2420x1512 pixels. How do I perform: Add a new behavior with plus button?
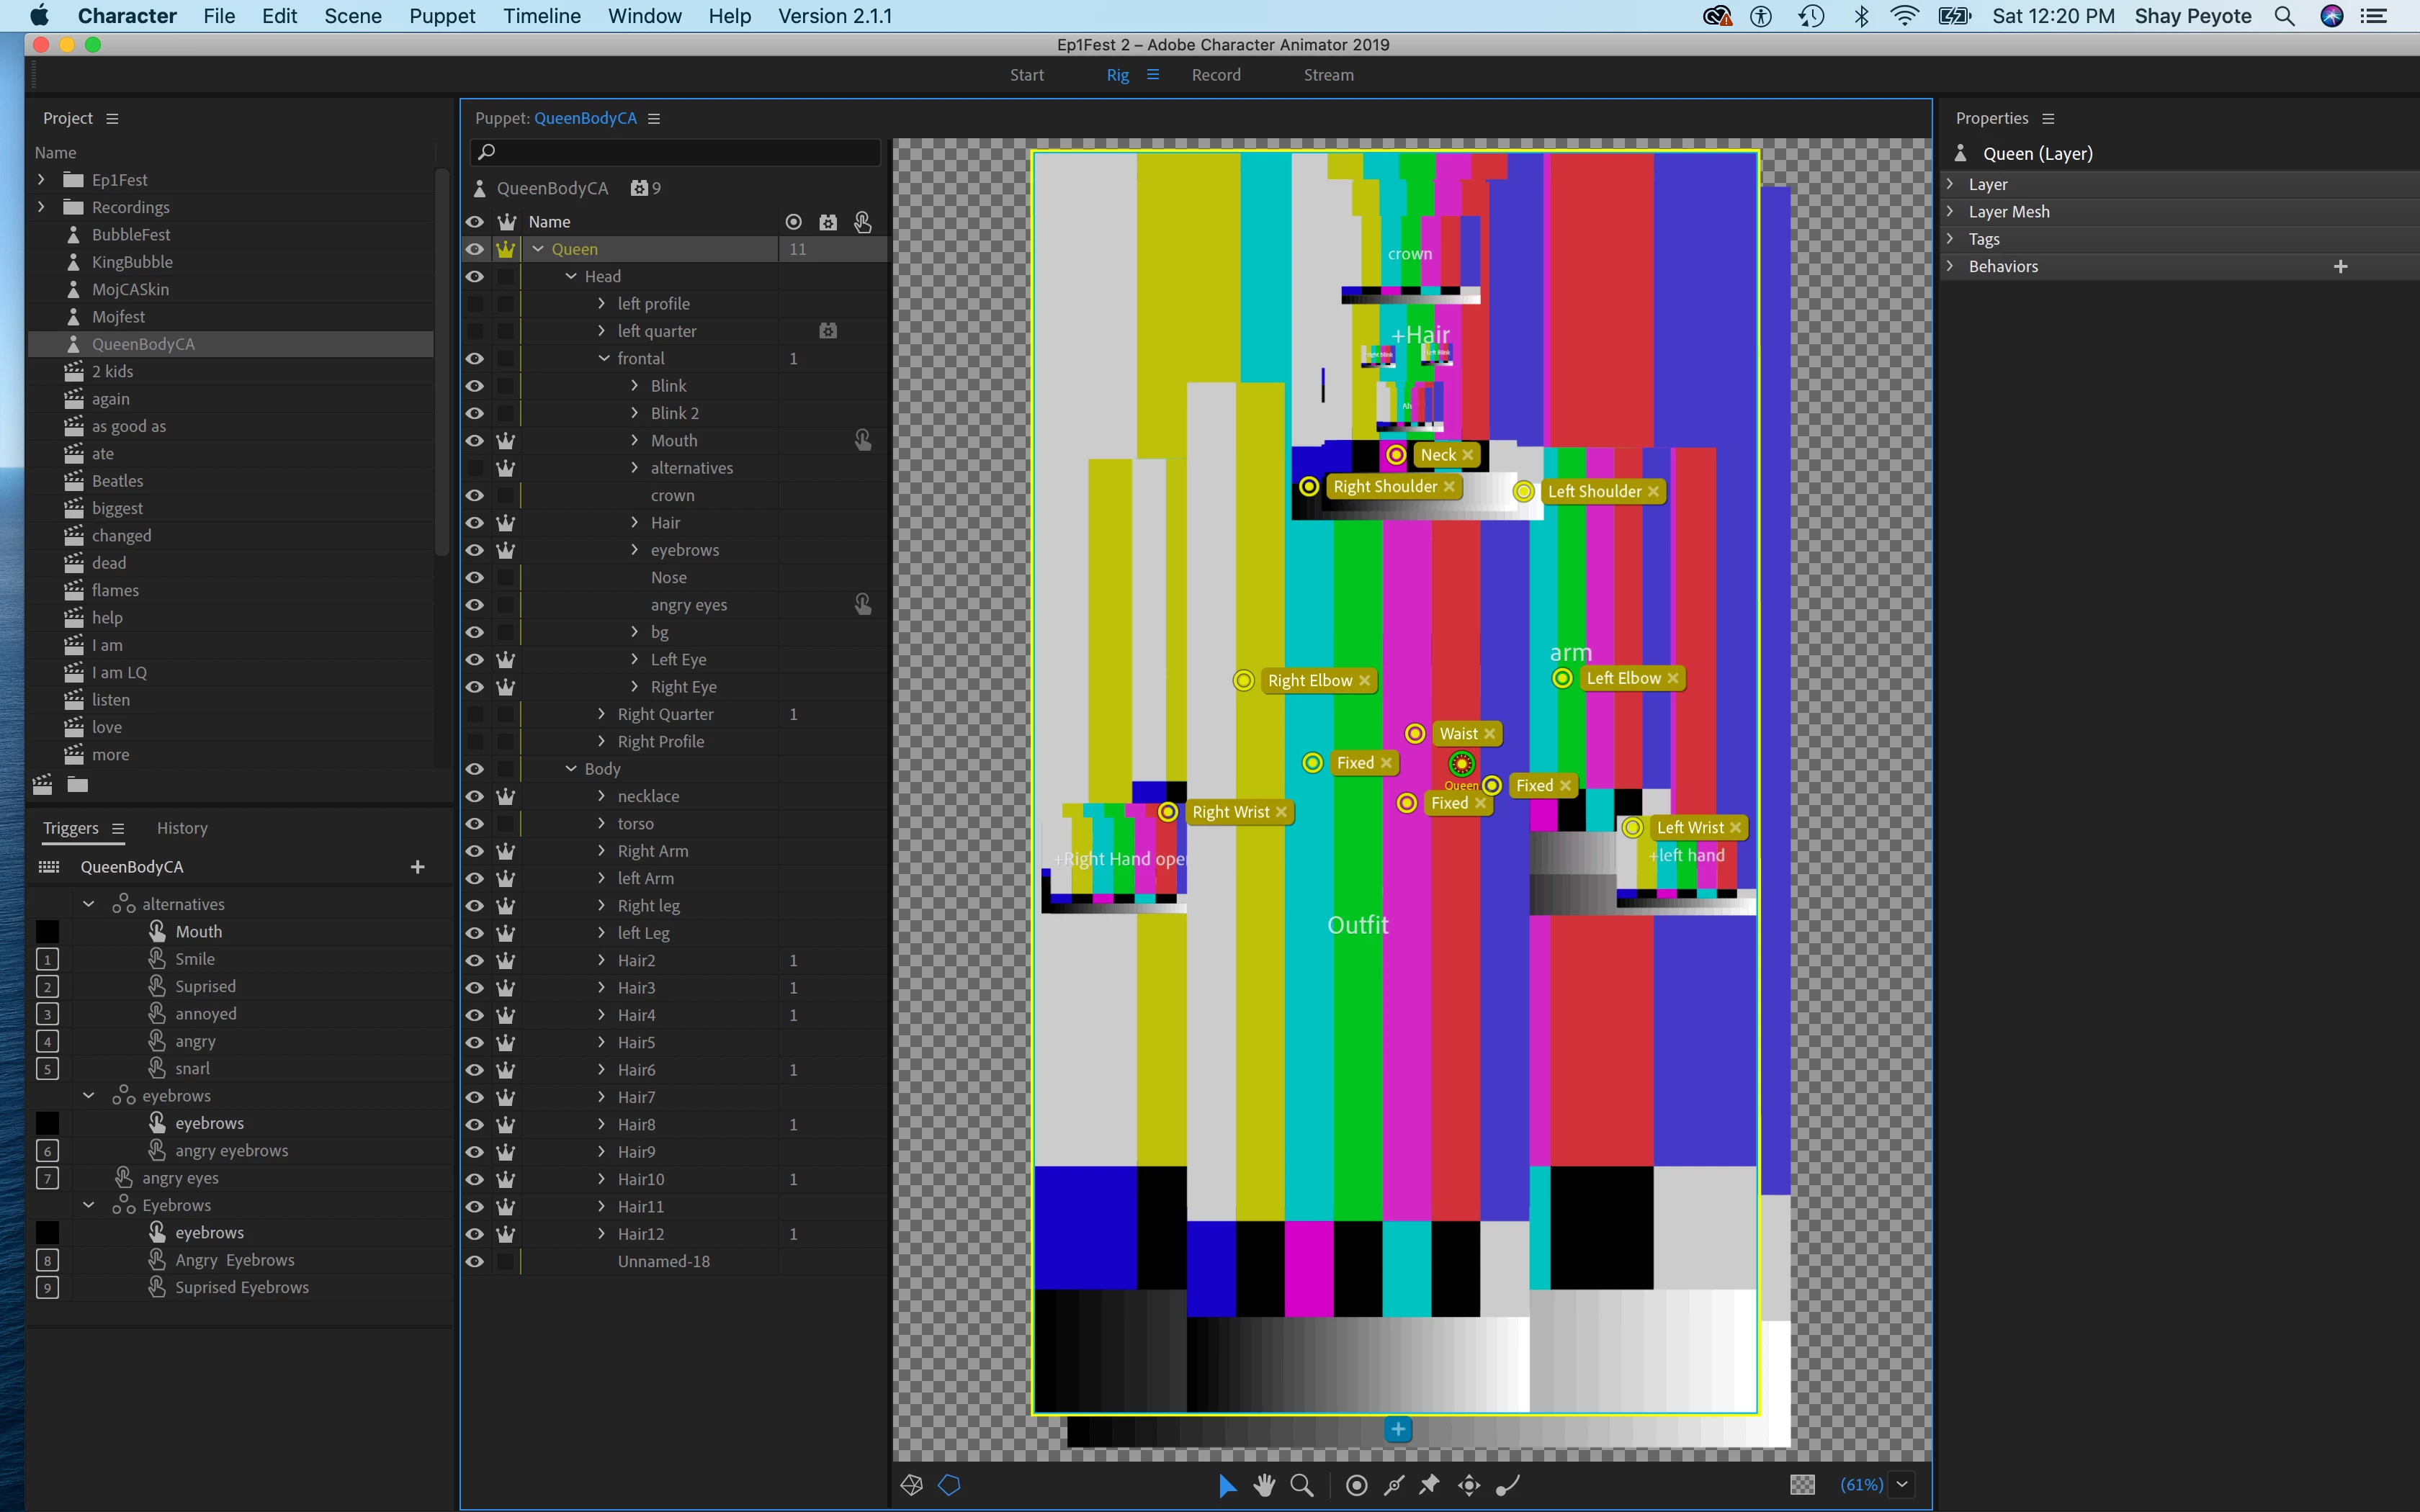(2340, 267)
